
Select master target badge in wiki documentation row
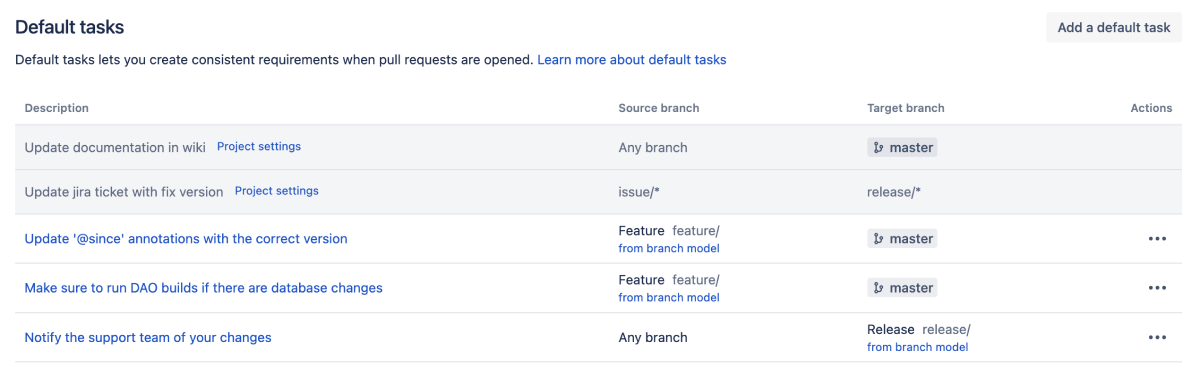902,148
